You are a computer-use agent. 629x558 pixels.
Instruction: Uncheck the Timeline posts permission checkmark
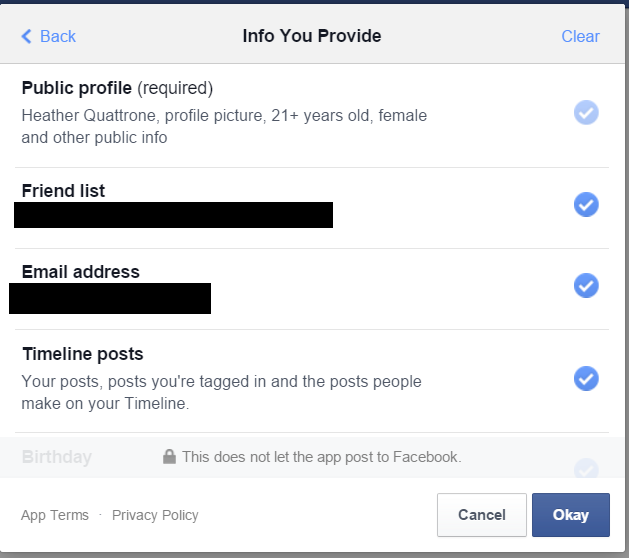(x=586, y=378)
